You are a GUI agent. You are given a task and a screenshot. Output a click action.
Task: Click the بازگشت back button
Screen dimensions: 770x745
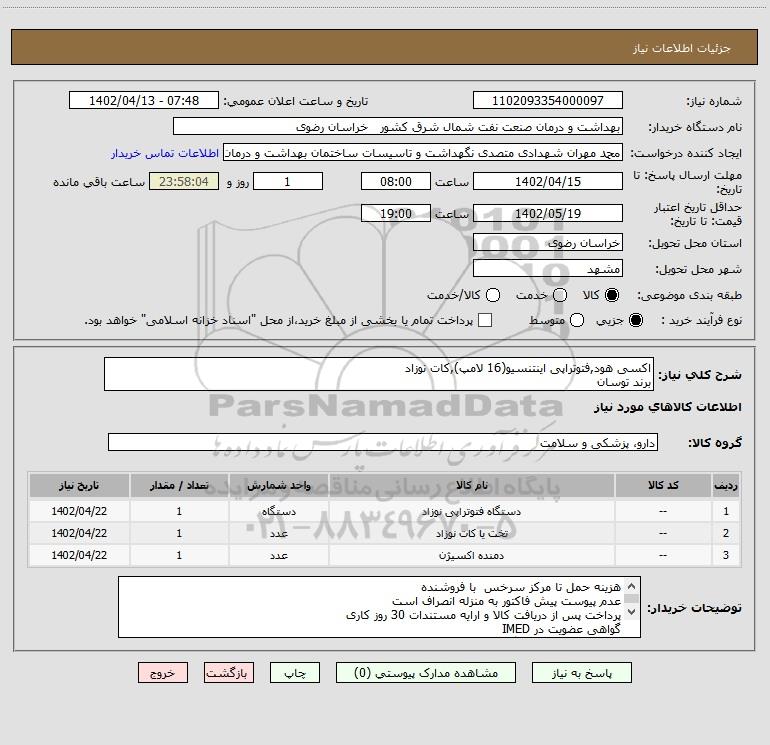(229, 673)
